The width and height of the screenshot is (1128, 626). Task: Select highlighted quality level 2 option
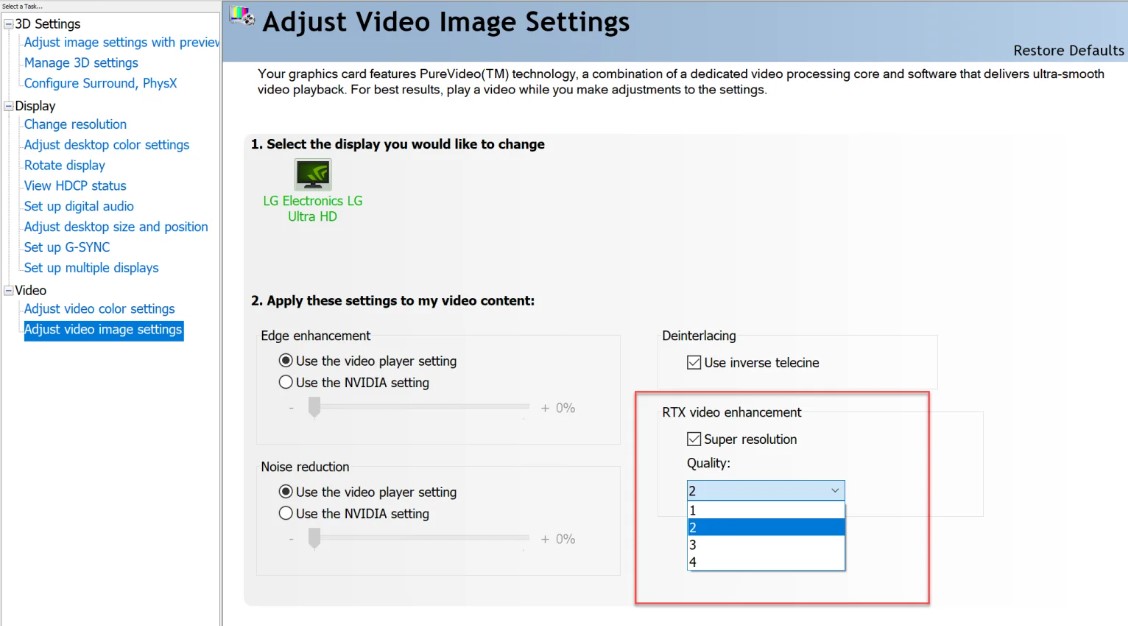765,527
